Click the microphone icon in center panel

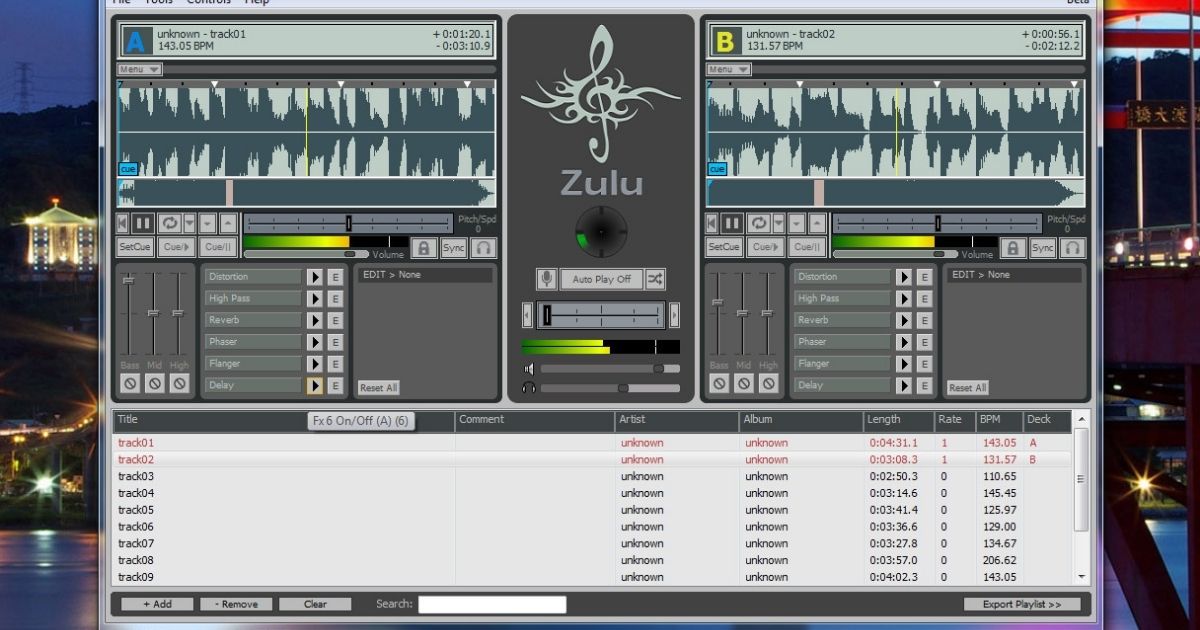tap(546, 279)
